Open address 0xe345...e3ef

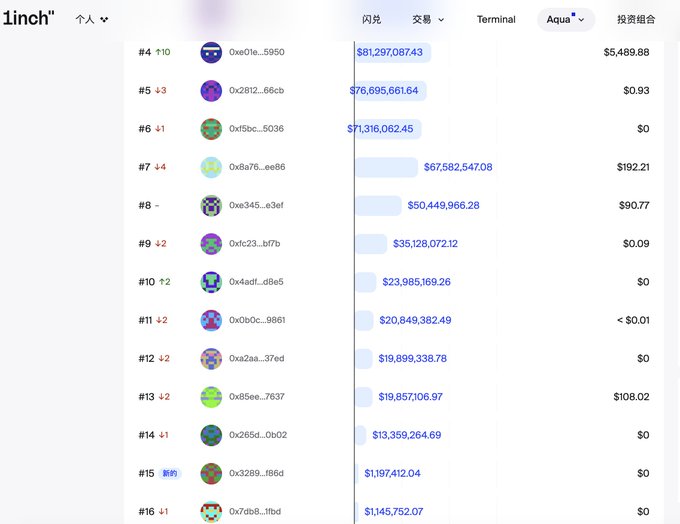pyautogui.click(x=256, y=205)
